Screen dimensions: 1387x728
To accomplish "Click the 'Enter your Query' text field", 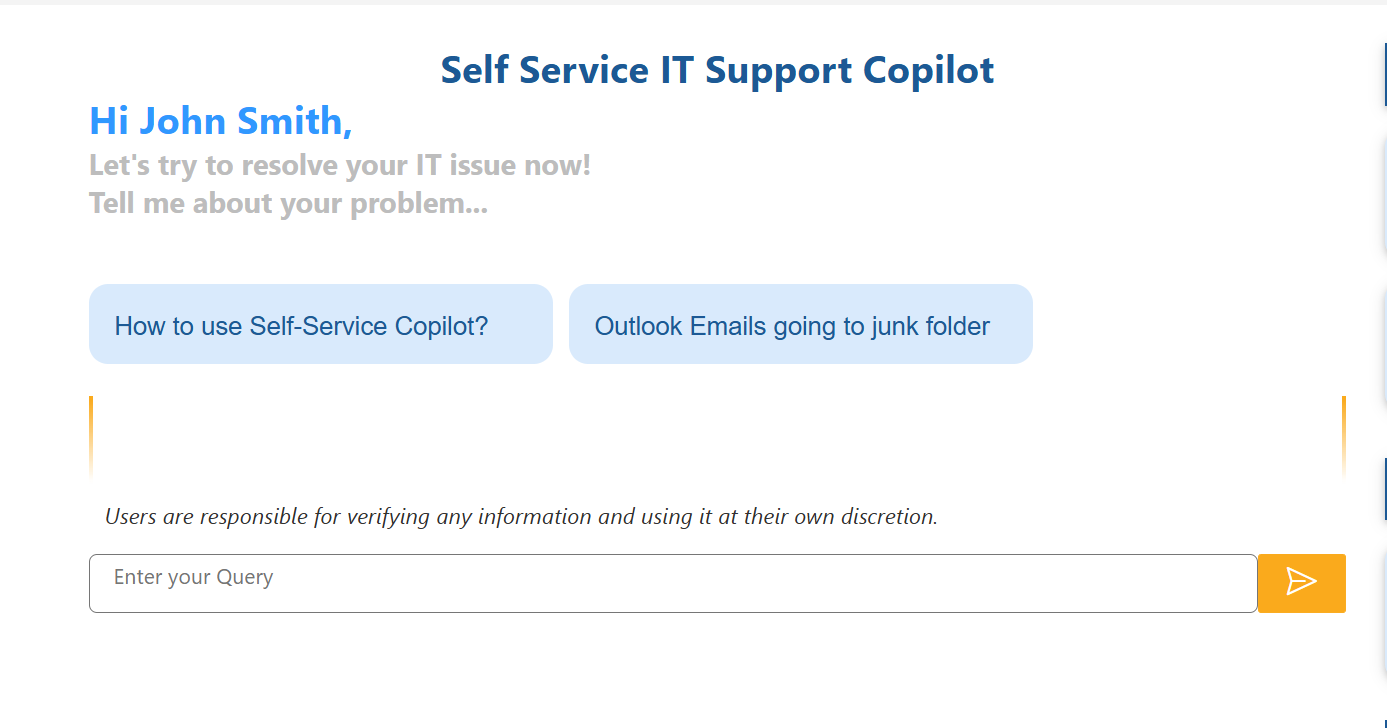I will (674, 583).
